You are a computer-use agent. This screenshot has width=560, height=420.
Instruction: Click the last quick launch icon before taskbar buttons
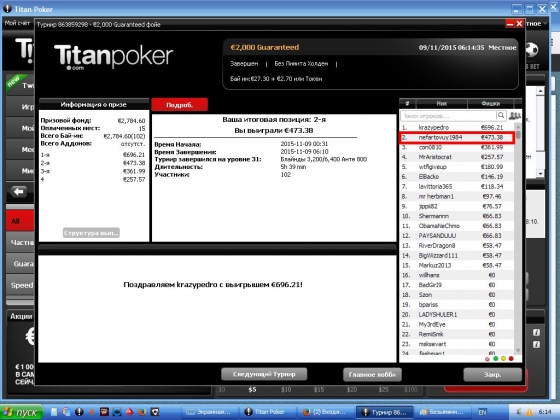pos(155,412)
